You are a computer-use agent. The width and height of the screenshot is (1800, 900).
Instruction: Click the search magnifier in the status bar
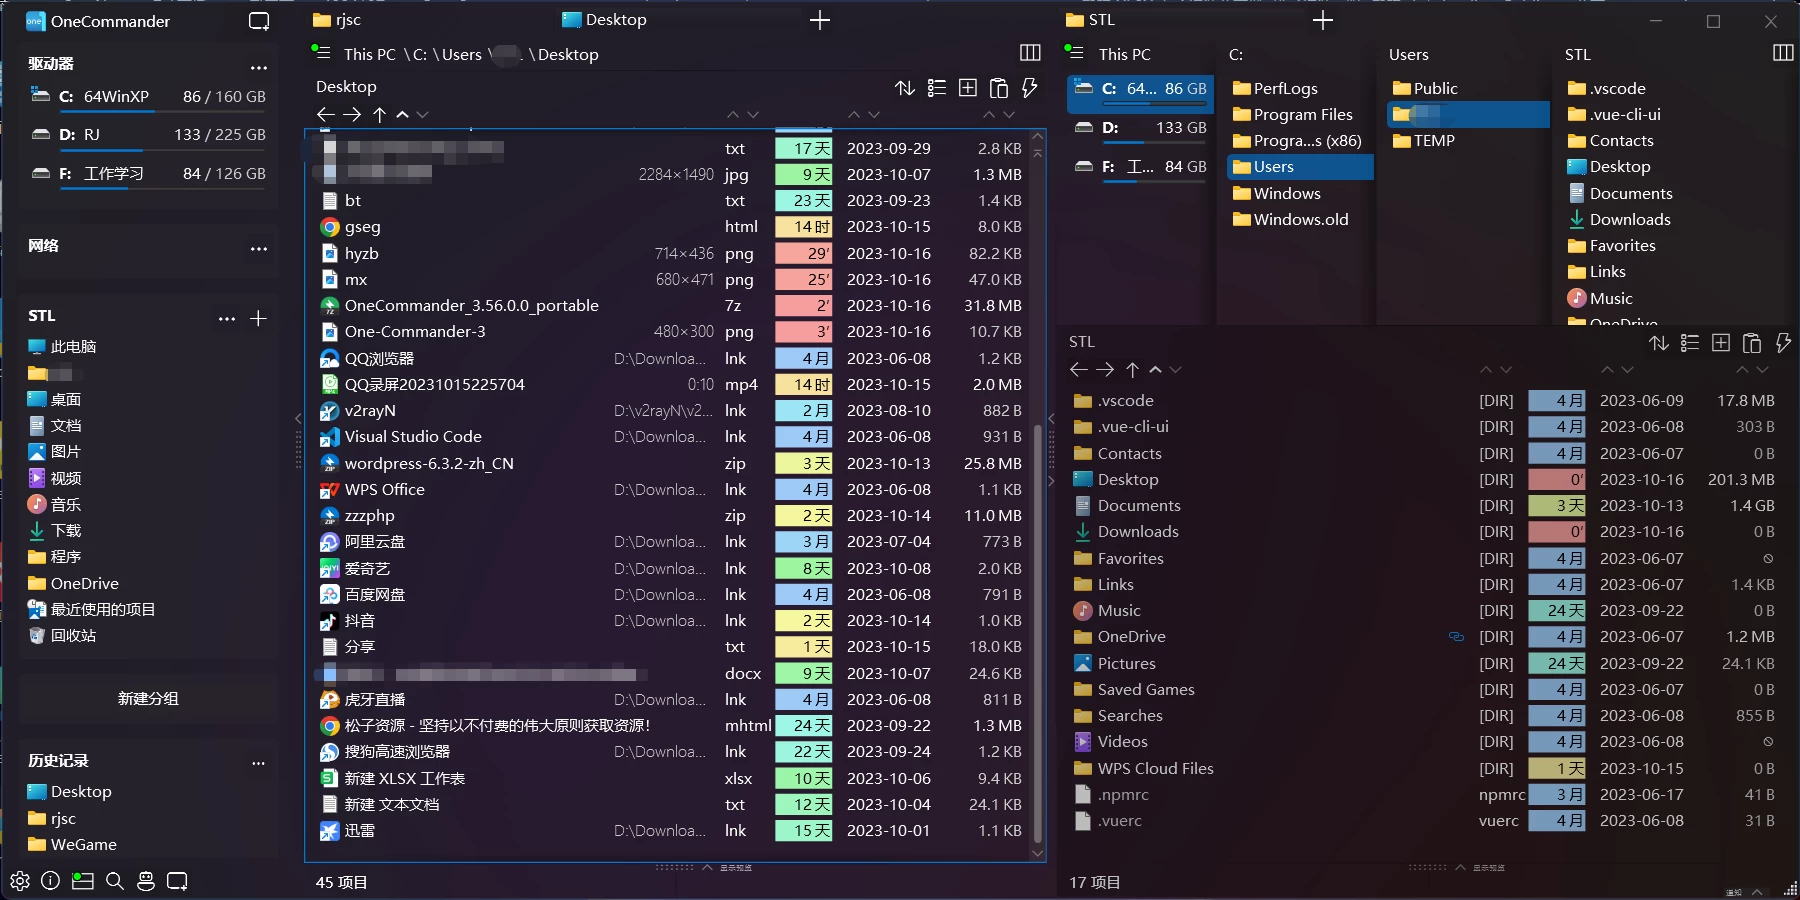tap(115, 881)
